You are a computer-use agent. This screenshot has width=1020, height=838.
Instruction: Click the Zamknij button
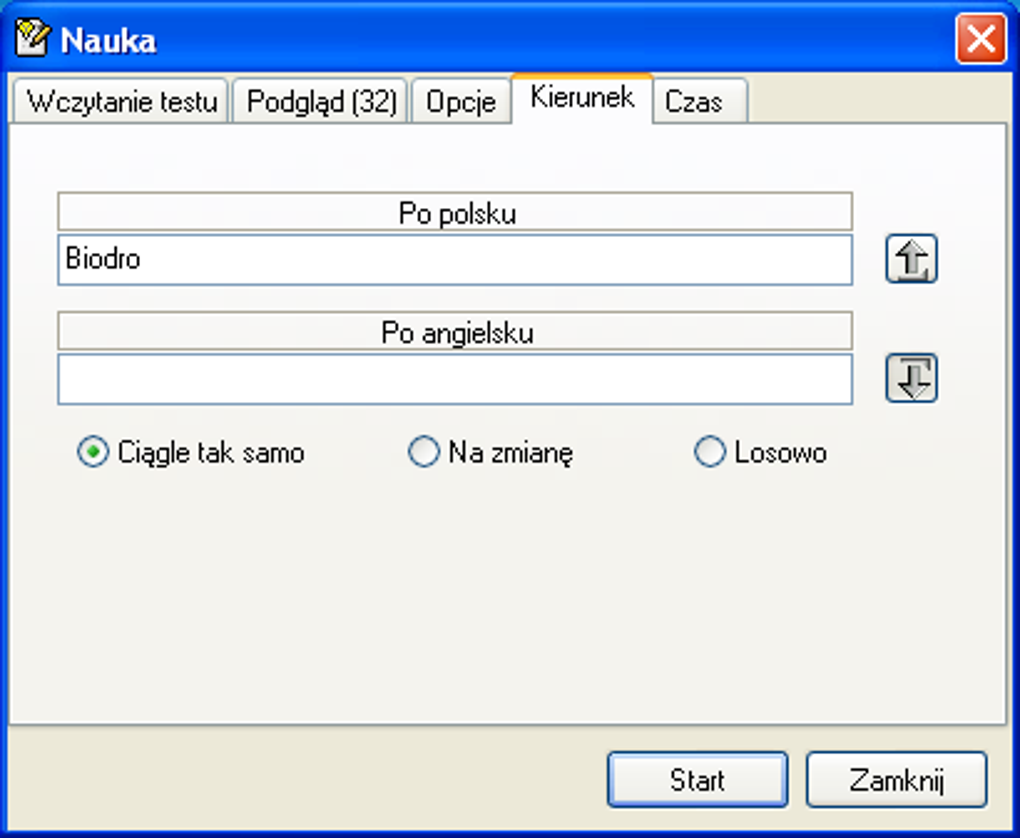point(896,780)
